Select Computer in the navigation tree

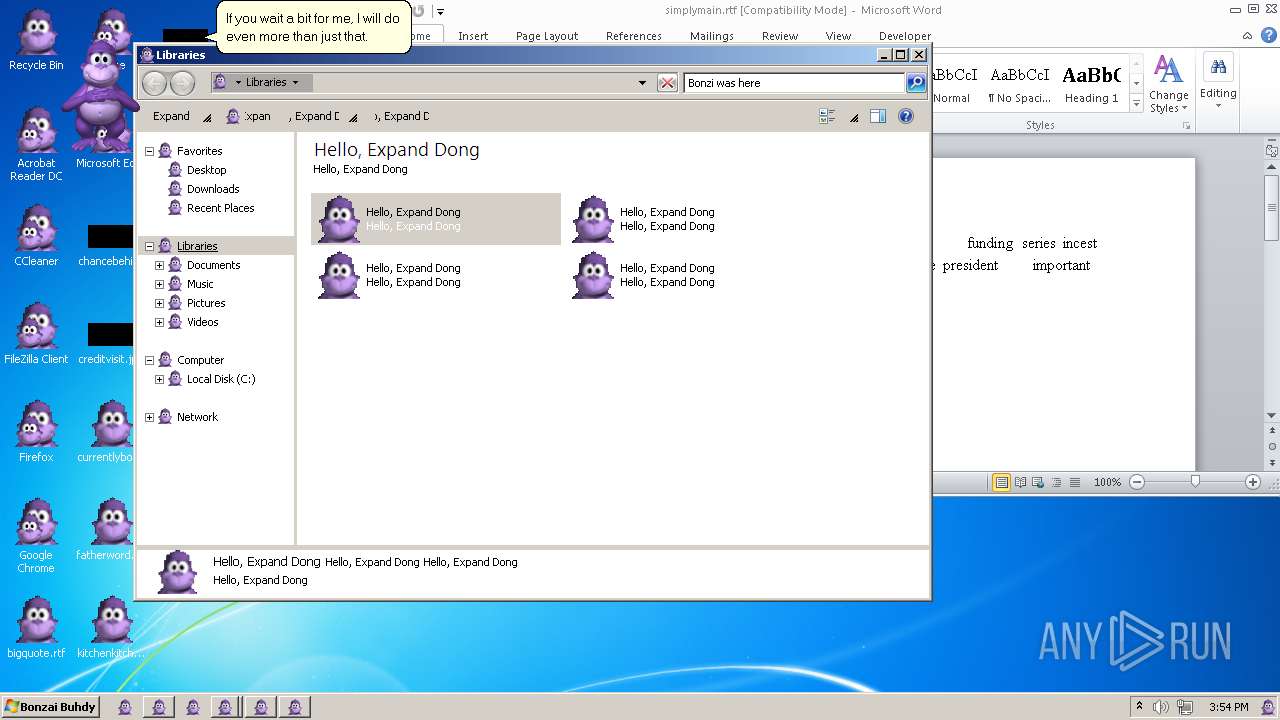click(200, 360)
